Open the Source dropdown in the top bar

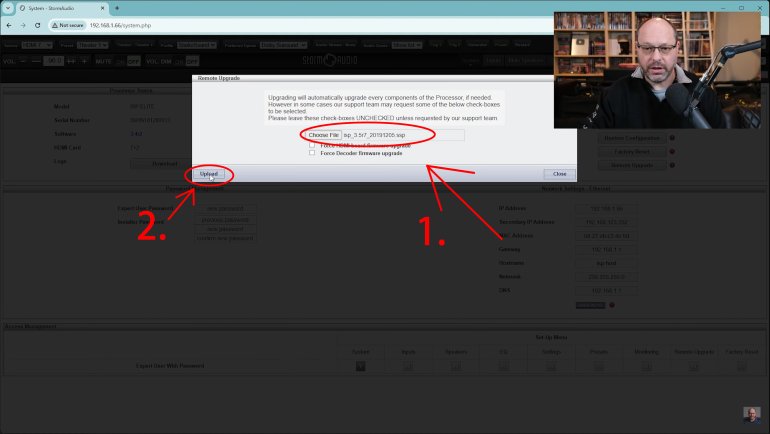[39, 45]
